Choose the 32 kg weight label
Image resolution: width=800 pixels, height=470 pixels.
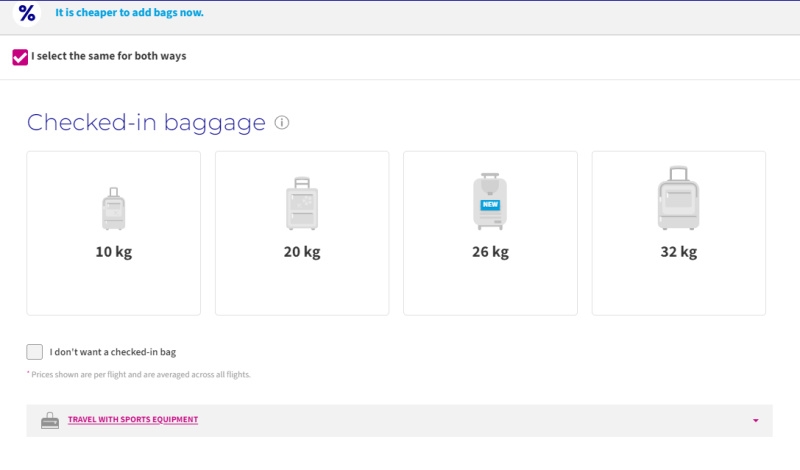point(679,252)
